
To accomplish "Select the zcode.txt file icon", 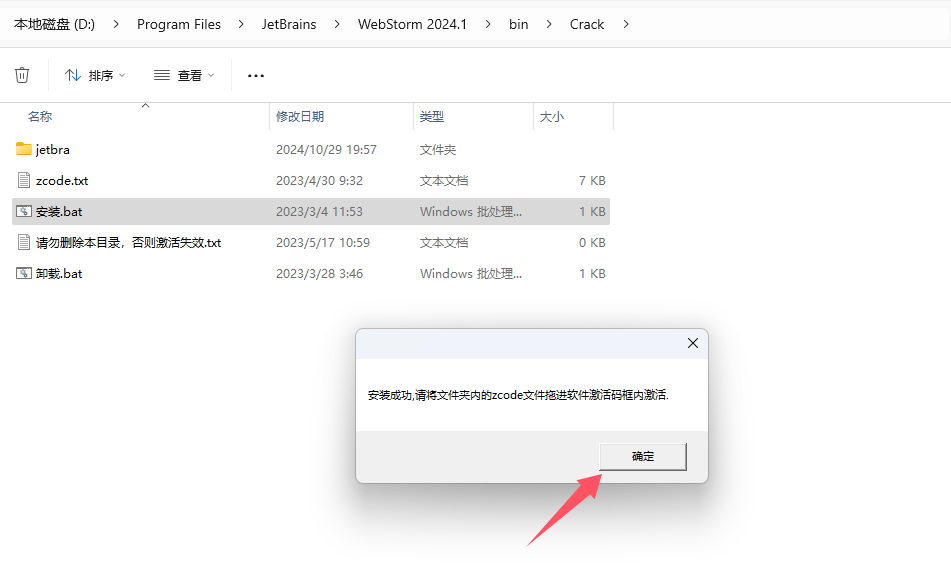I will [24, 180].
